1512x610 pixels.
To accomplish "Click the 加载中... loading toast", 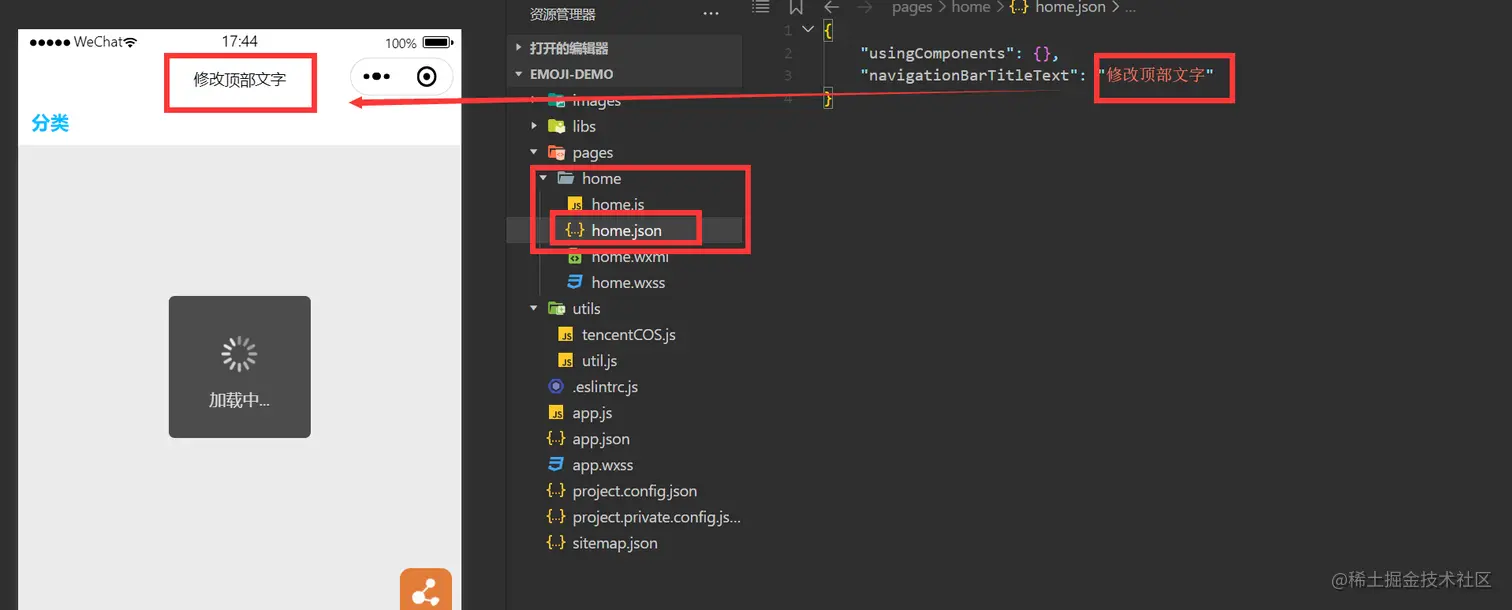I will pos(239,366).
